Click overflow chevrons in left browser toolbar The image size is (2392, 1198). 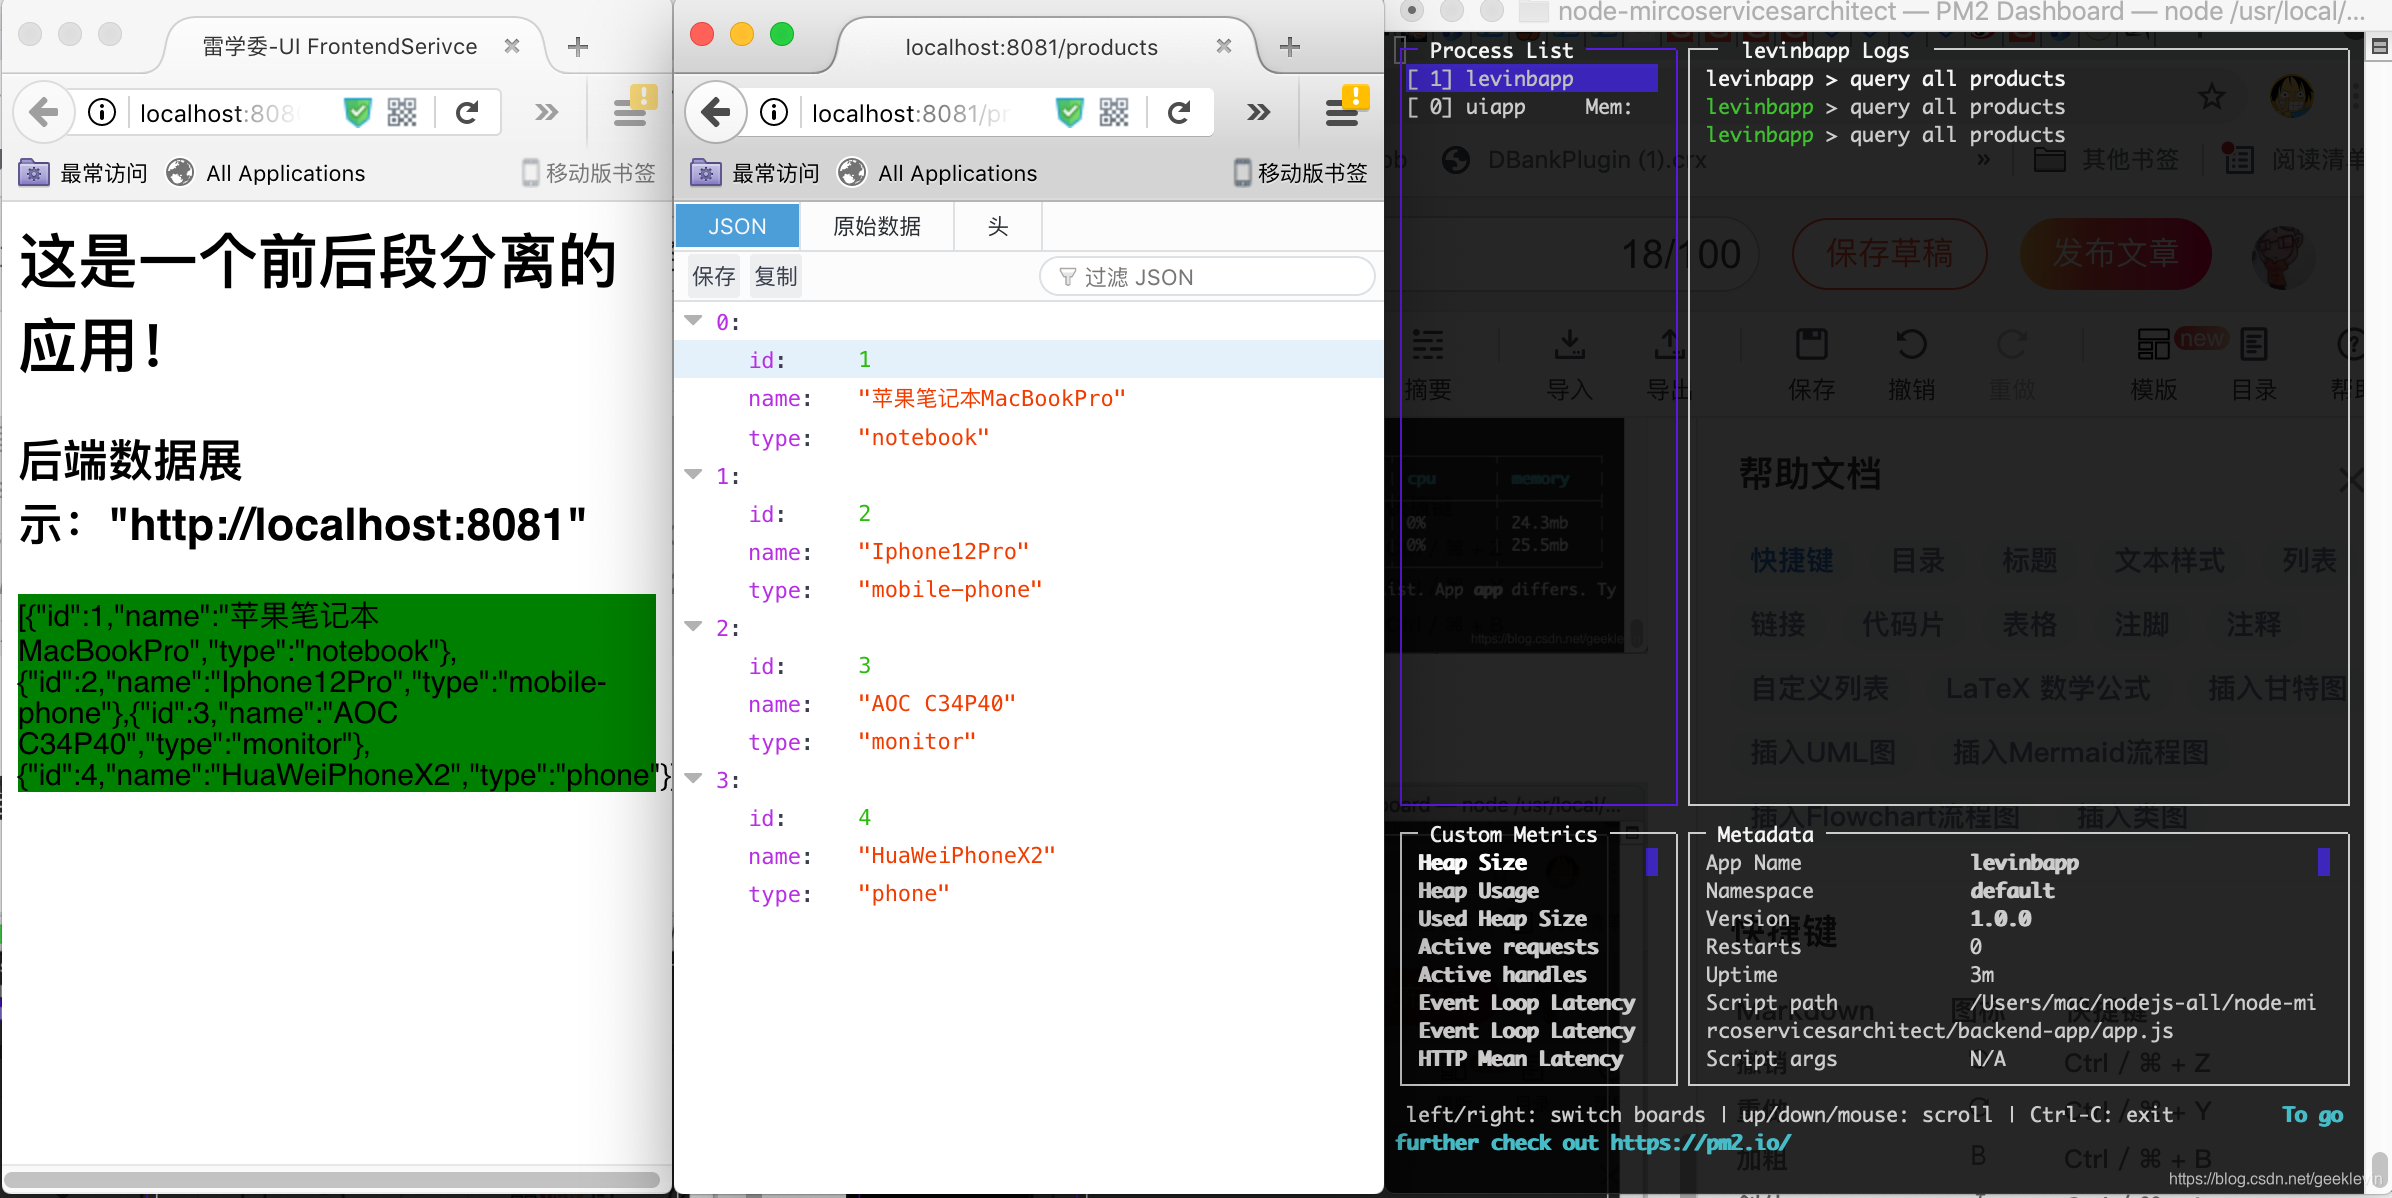point(546,112)
